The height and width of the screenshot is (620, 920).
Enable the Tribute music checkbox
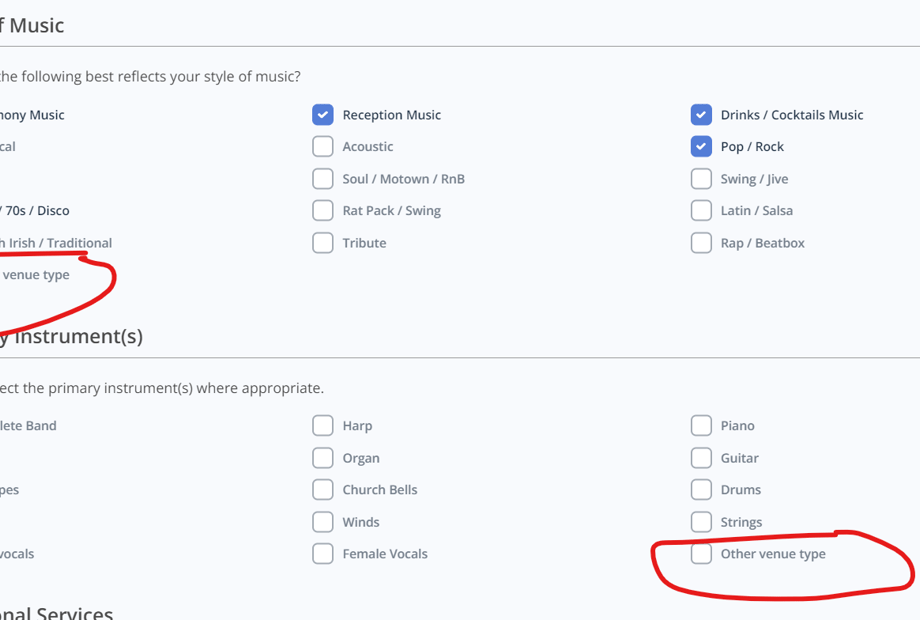click(322, 243)
